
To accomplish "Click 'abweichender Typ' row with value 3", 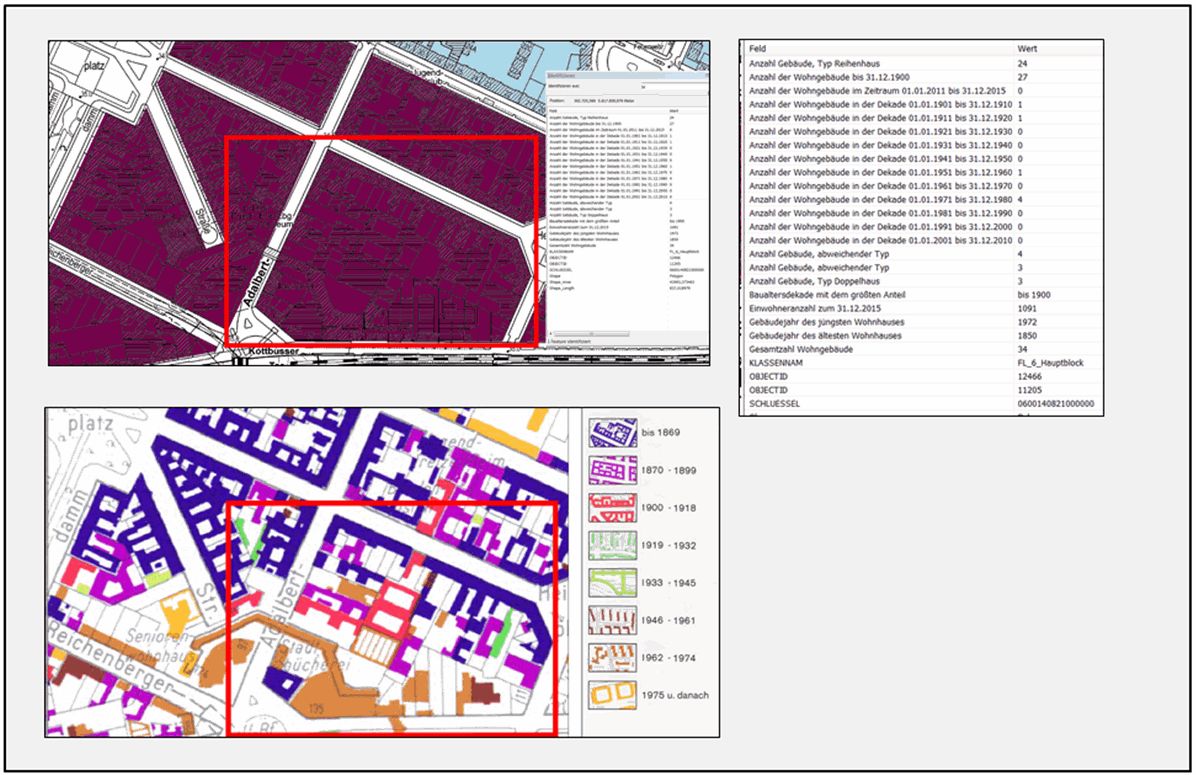I will 921,268.
